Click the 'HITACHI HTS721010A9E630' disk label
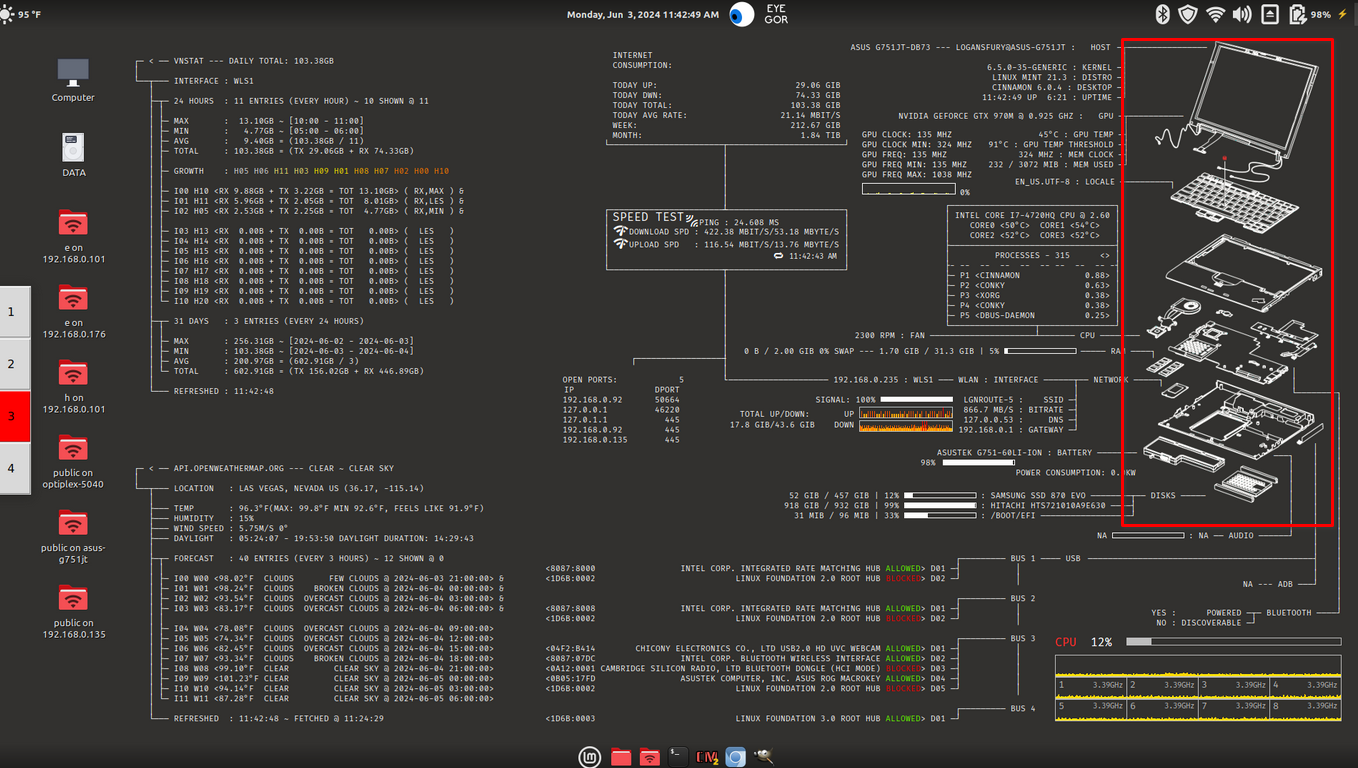 coord(1047,505)
